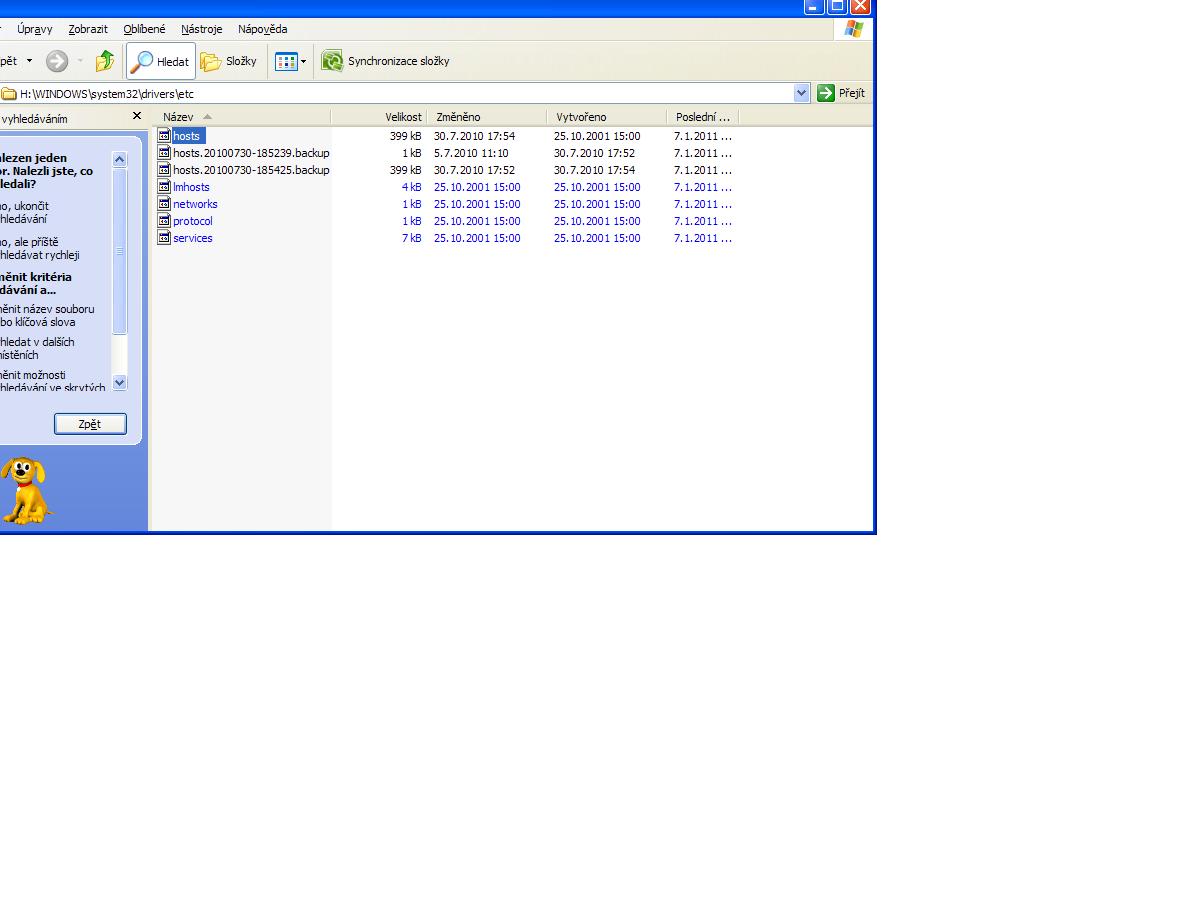Close the search companion pane
Screen dimensions: 1200x900
point(137,116)
